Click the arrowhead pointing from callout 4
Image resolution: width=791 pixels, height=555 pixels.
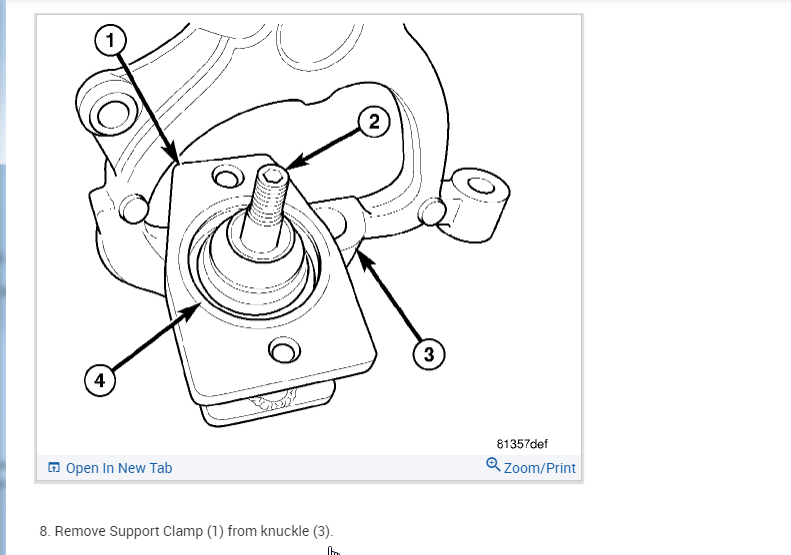coord(193,309)
